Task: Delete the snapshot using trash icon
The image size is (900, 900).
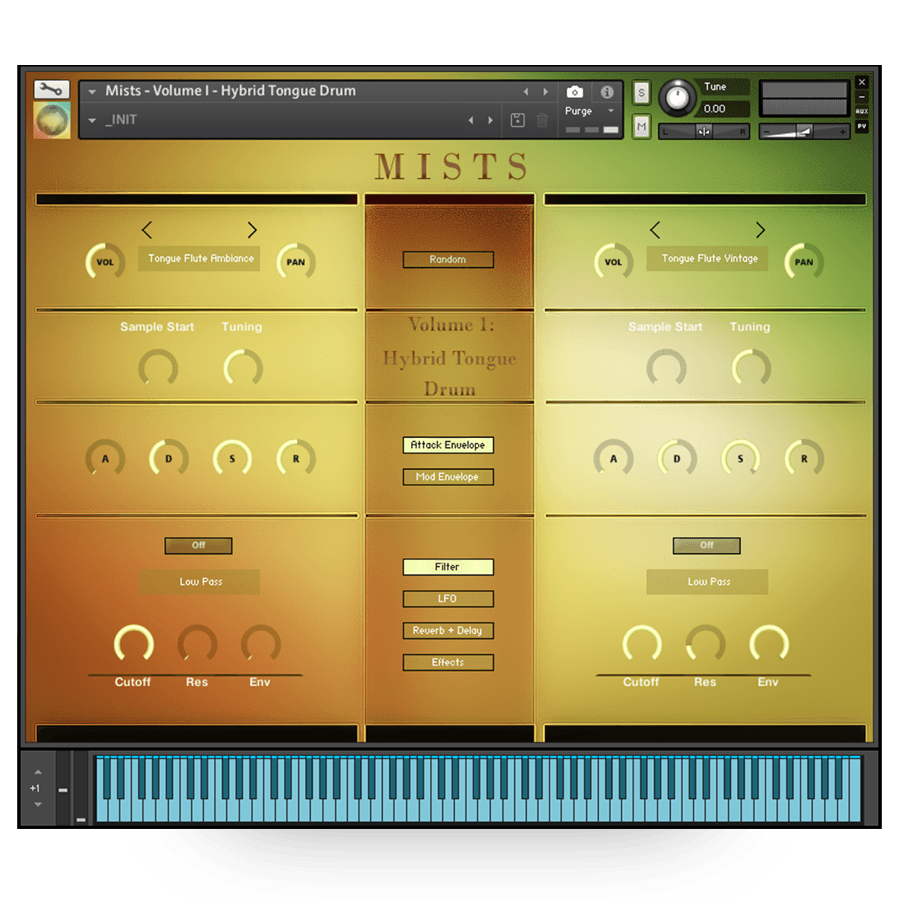Action: pyautogui.click(x=542, y=120)
